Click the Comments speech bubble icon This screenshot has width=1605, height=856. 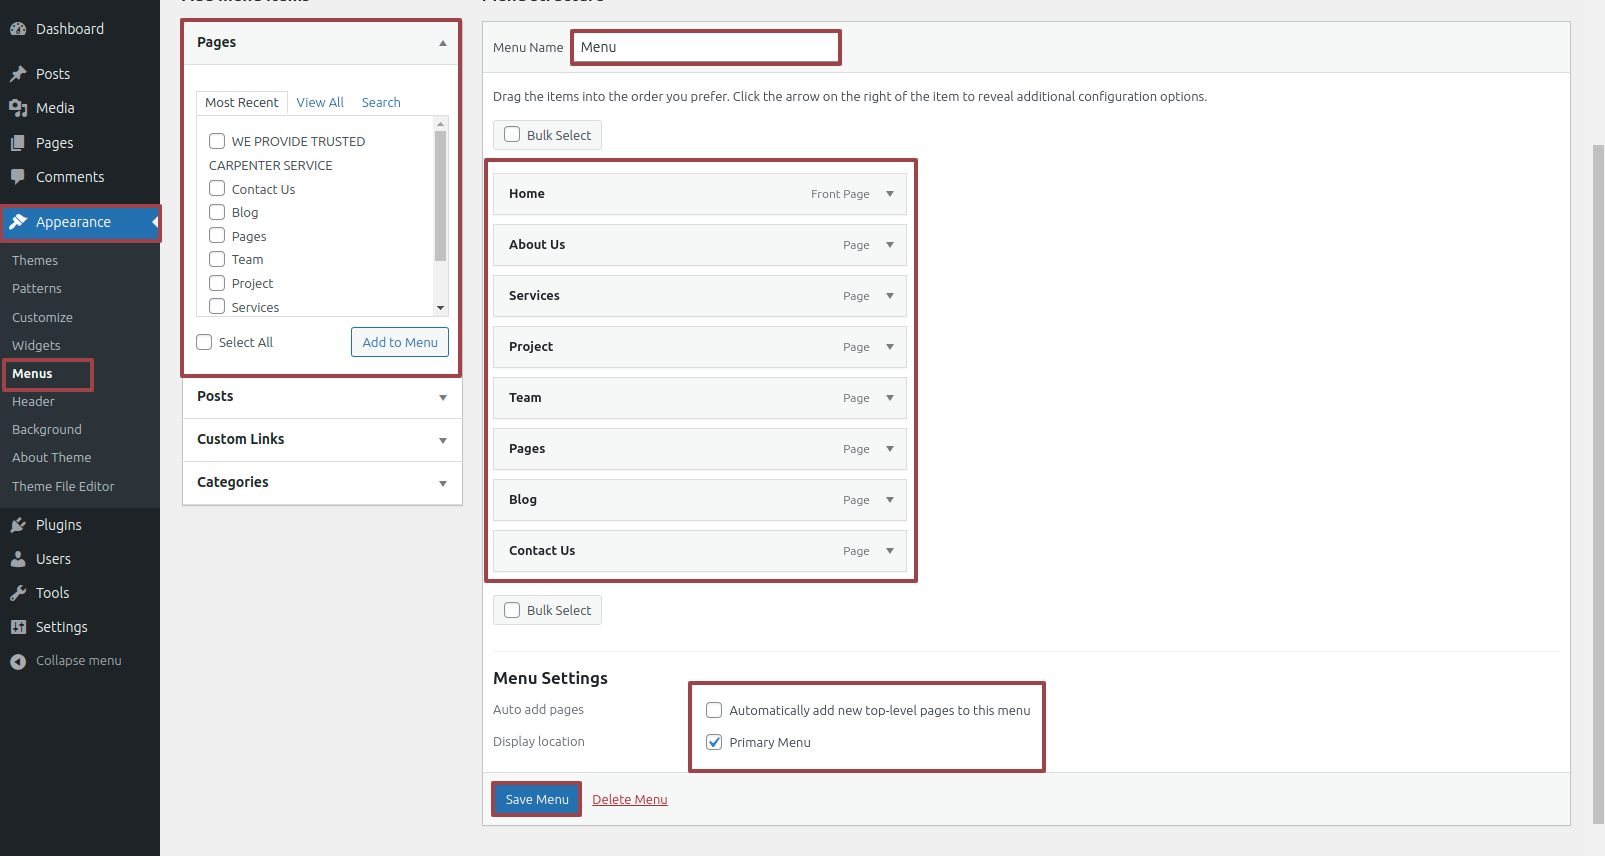pos(18,177)
